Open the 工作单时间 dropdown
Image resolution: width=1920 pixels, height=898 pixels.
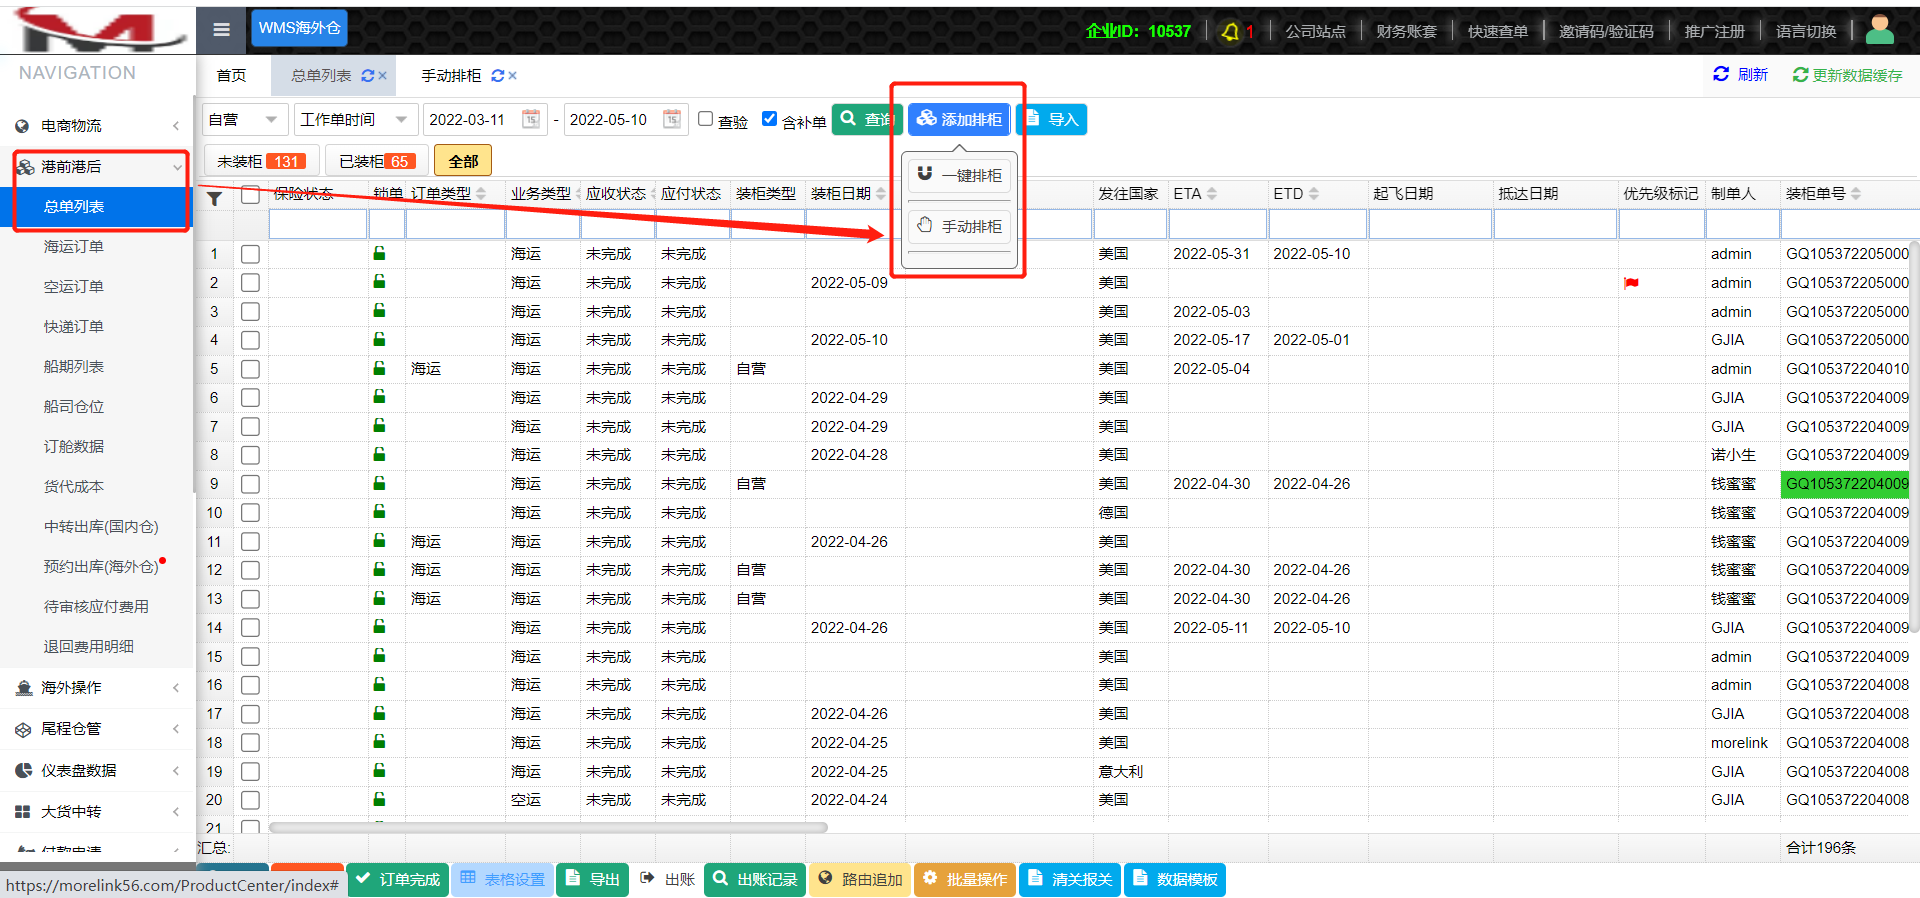[355, 120]
